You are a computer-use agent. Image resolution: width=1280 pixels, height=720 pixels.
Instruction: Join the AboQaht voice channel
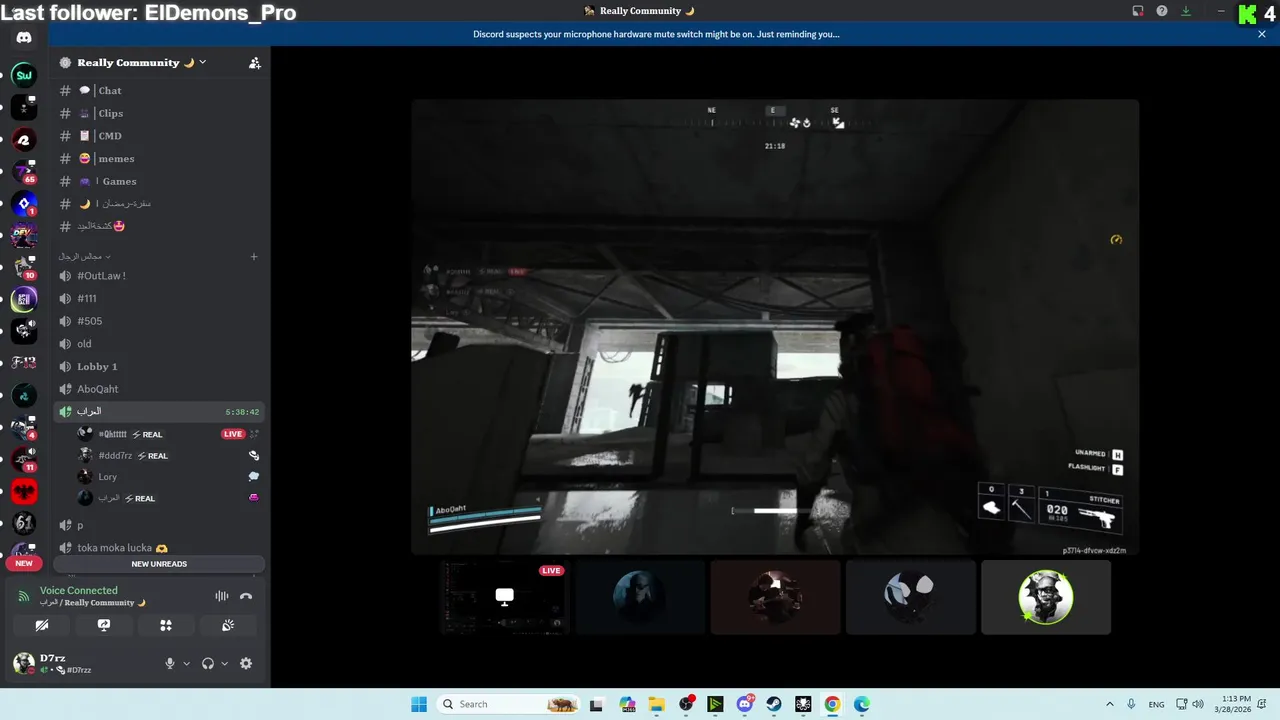click(160, 389)
